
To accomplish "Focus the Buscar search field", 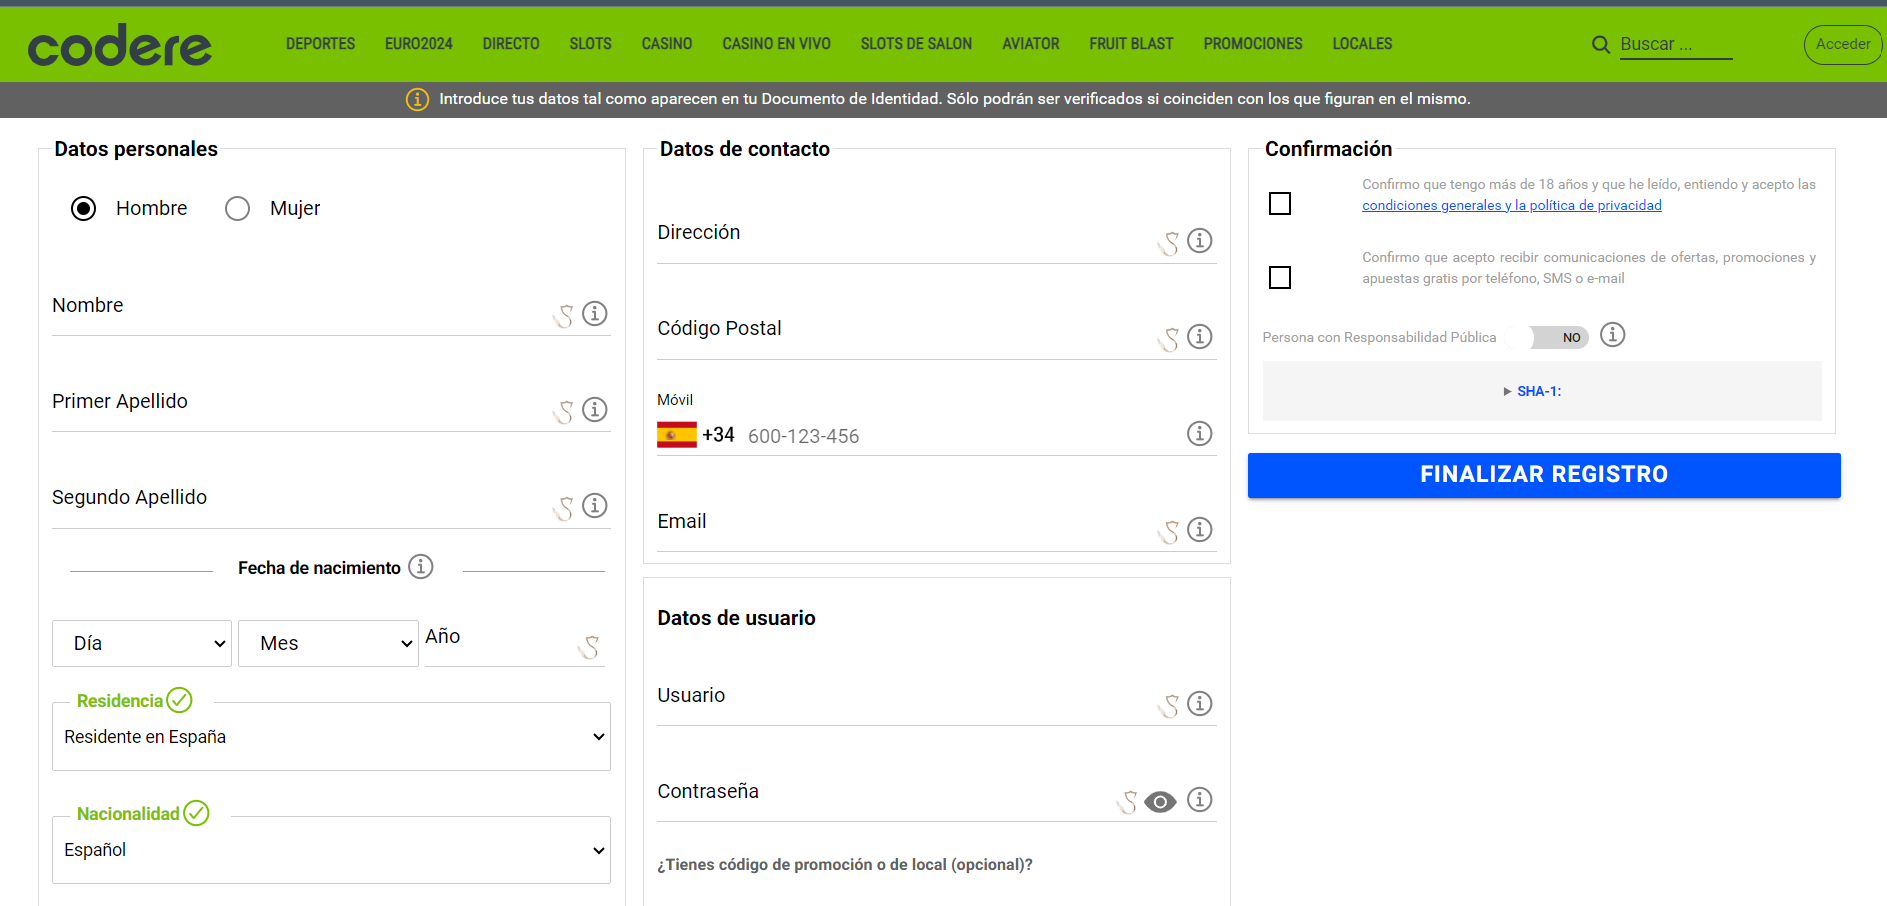I will (x=1676, y=45).
